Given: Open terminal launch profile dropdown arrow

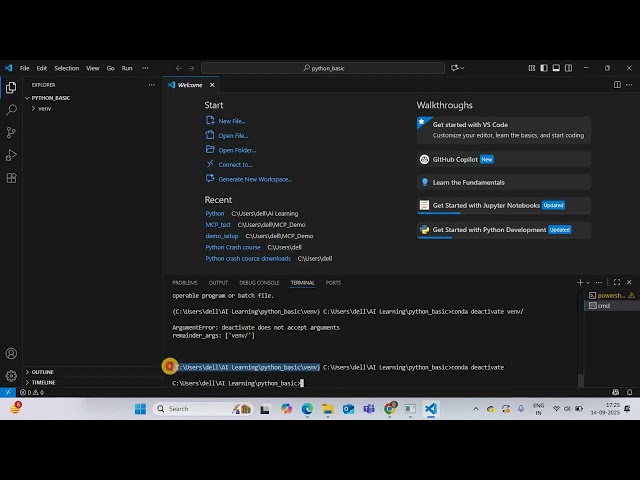Looking at the screenshot, I should click(x=588, y=282).
